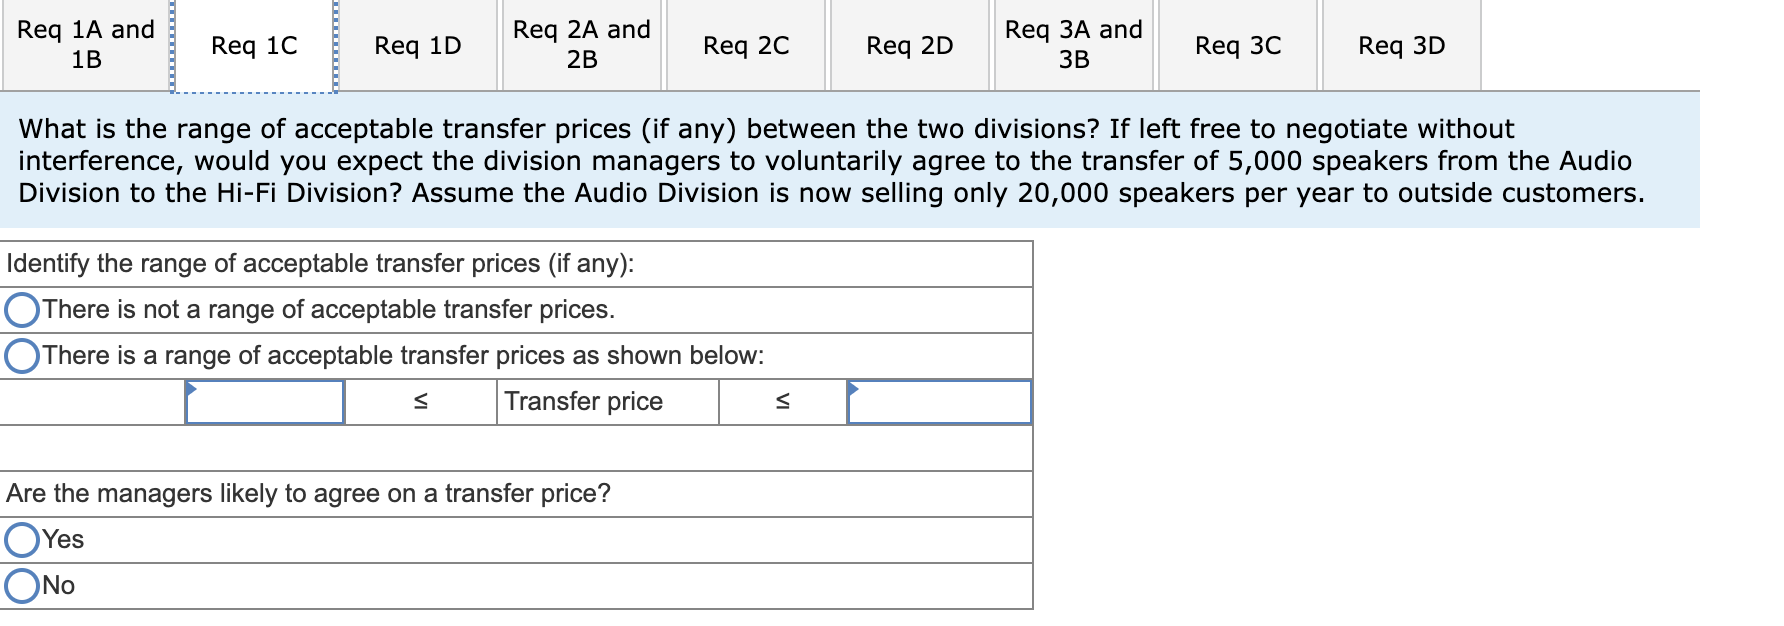Select the Req 2D tab
This screenshot has height=626, width=1784.
[x=908, y=45]
